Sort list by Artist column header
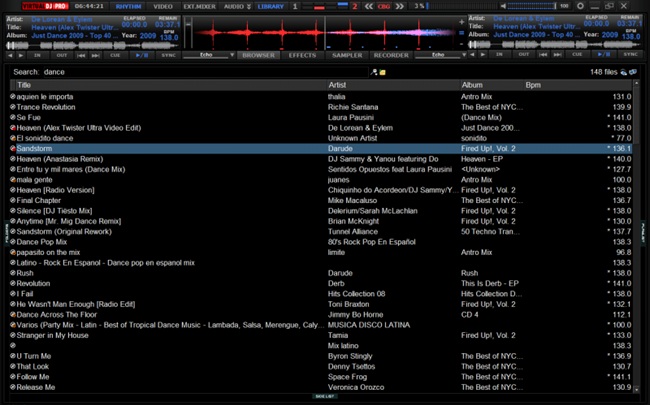This screenshot has height=405, width=650. [x=393, y=85]
